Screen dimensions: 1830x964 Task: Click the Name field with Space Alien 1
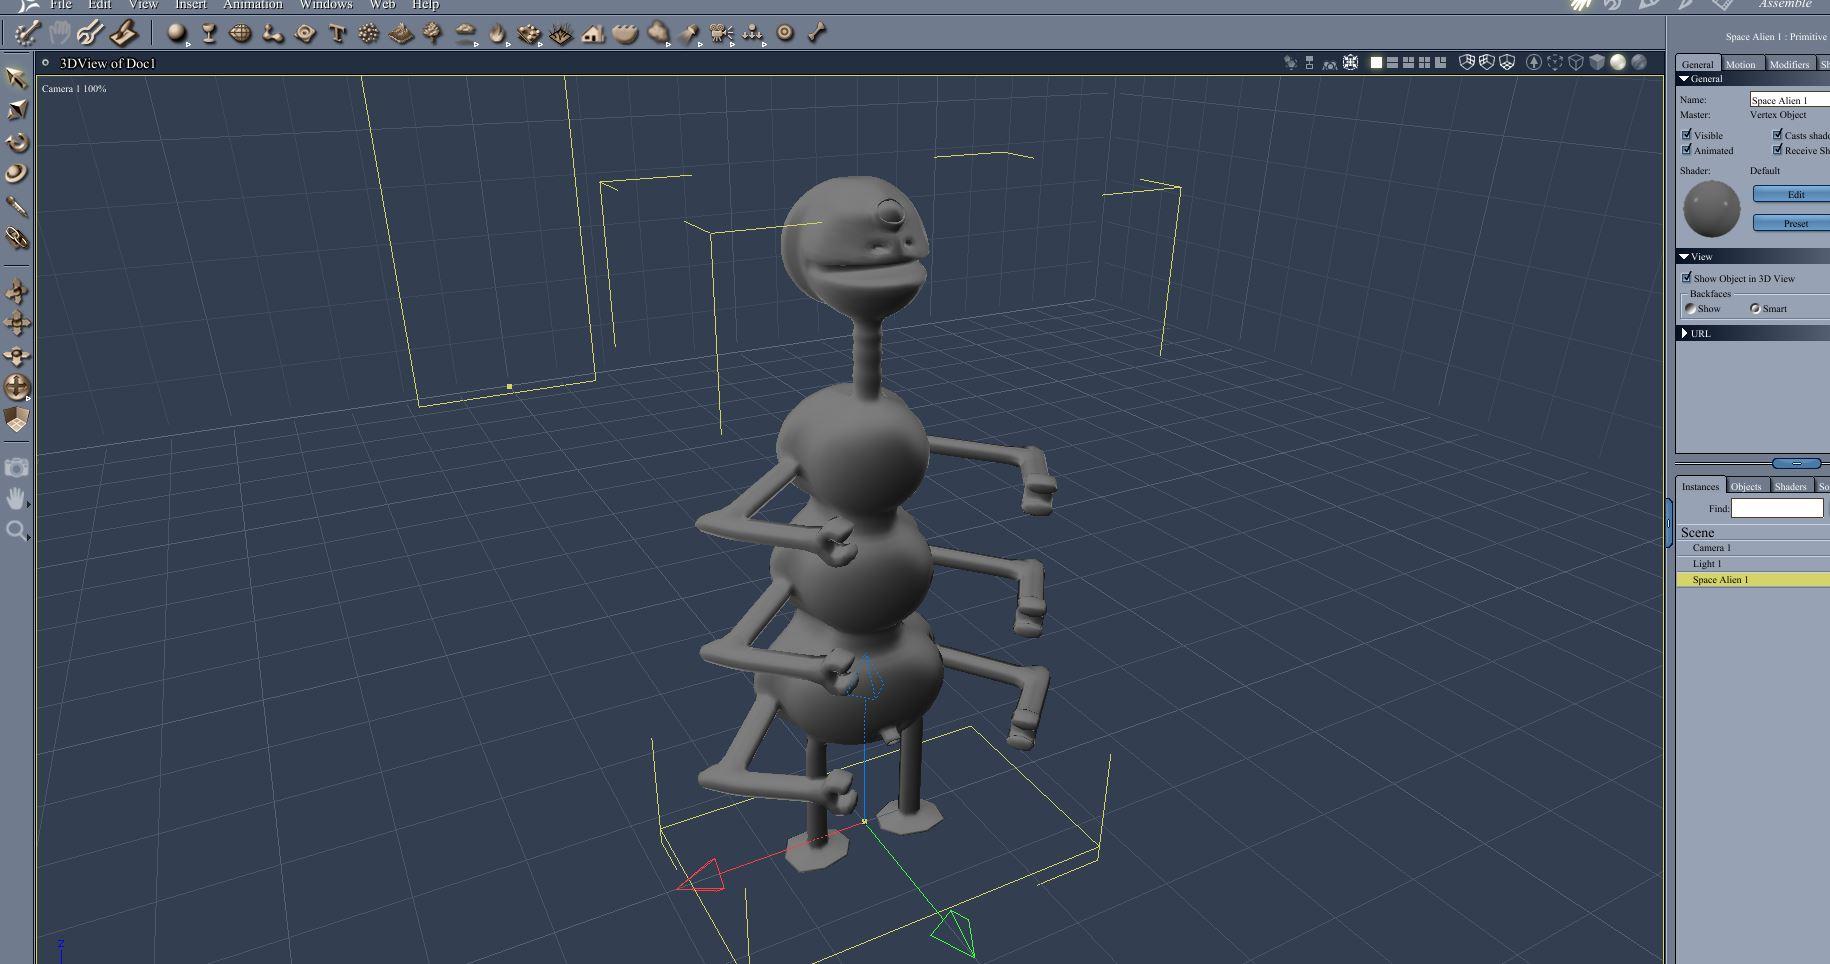pyautogui.click(x=1790, y=99)
